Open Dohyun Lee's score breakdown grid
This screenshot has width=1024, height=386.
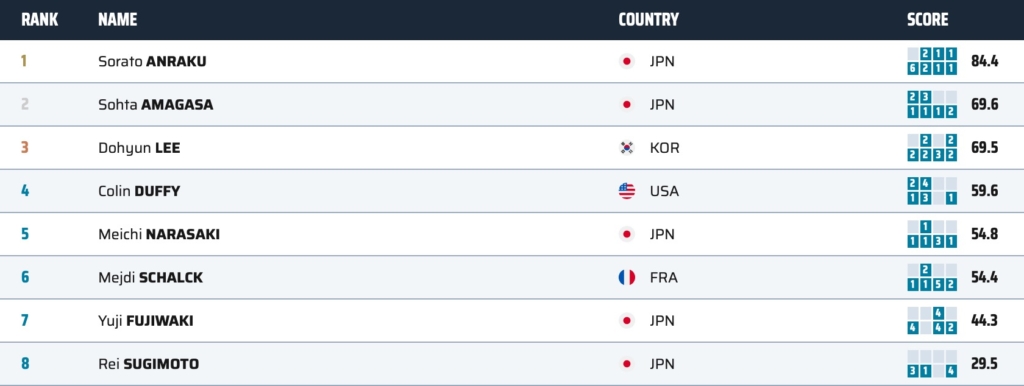[932, 148]
